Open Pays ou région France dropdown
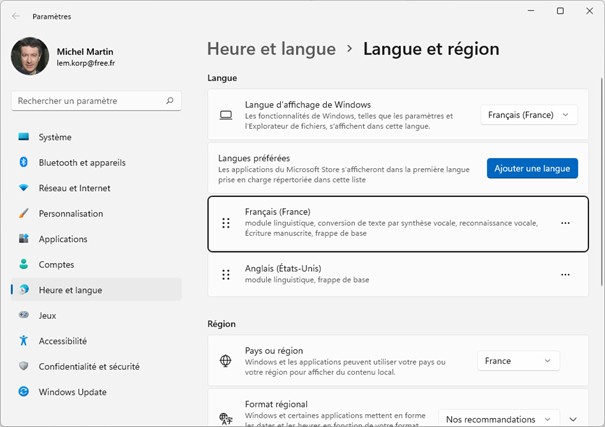Image resolution: width=605 pixels, height=427 pixels. 518,361
